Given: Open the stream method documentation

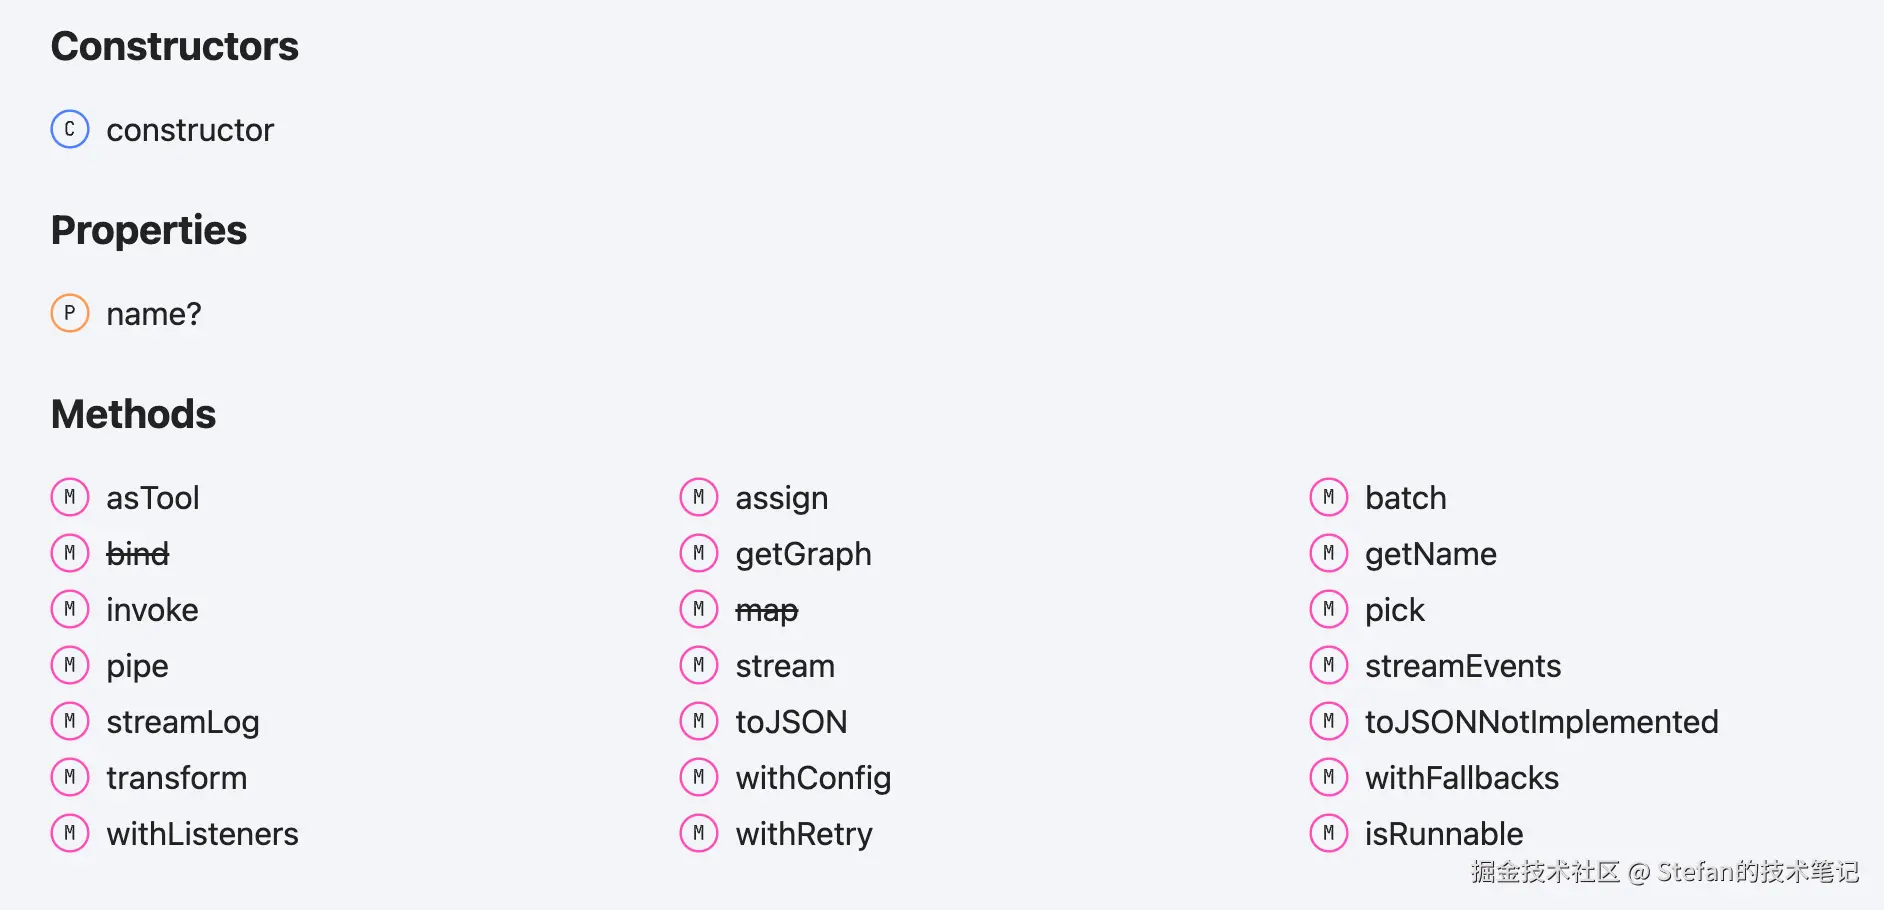Looking at the screenshot, I should pyautogui.click(x=785, y=666).
